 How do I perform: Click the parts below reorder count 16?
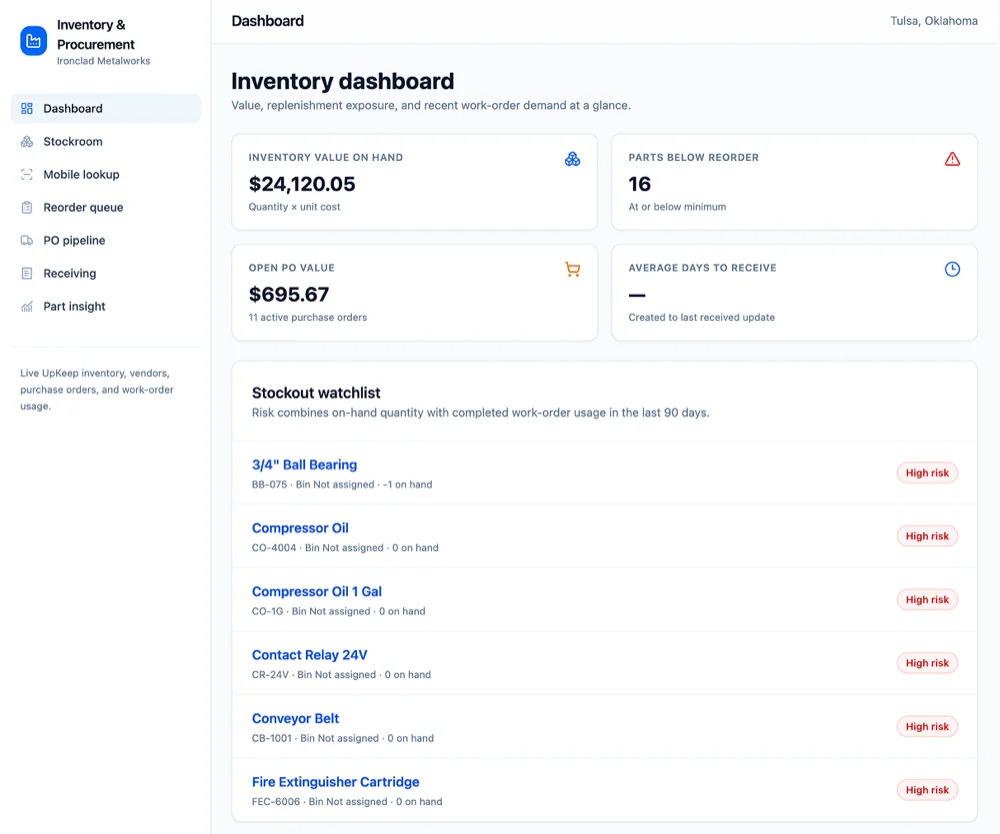point(640,184)
